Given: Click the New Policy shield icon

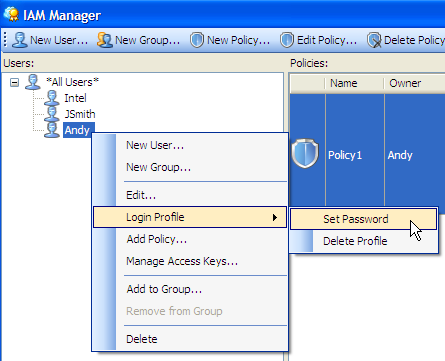Looking at the screenshot, I should click(x=197, y=40).
